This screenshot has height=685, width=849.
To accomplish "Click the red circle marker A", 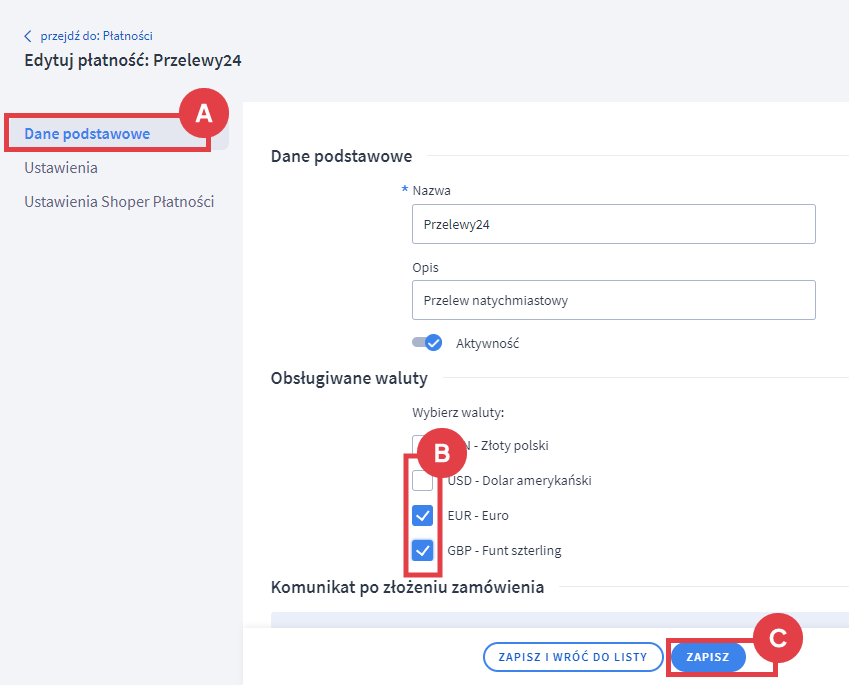I will [204, 114].
